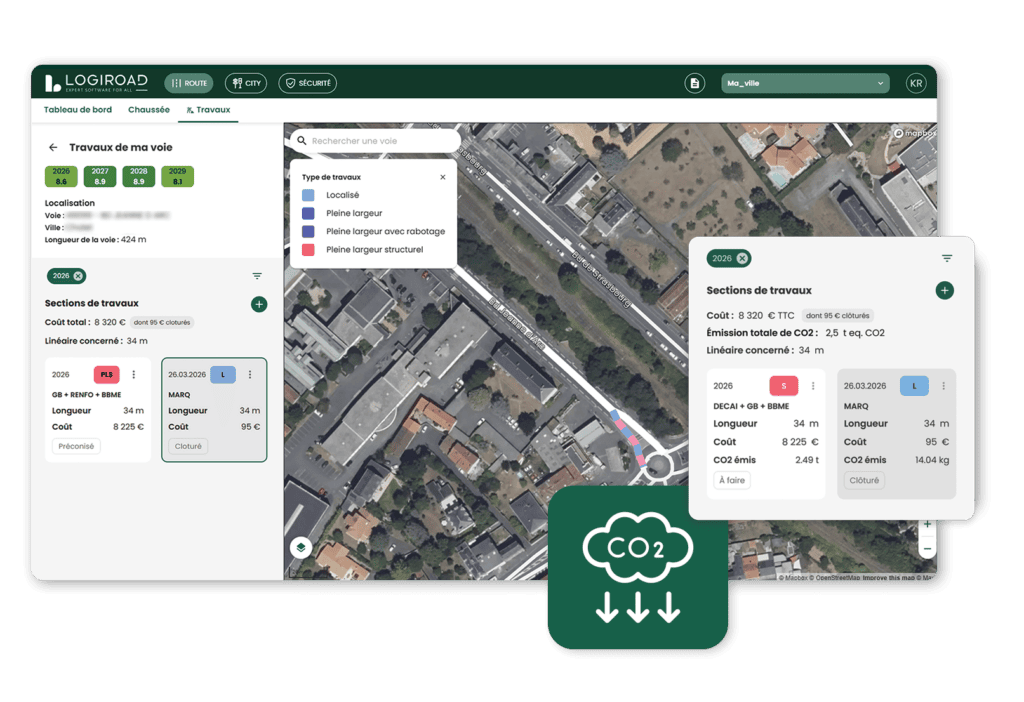This screenshot has height=702, width=1024.
Task: Click 'Émission totale de CO2' line
Action: click(x=795, y=333)
